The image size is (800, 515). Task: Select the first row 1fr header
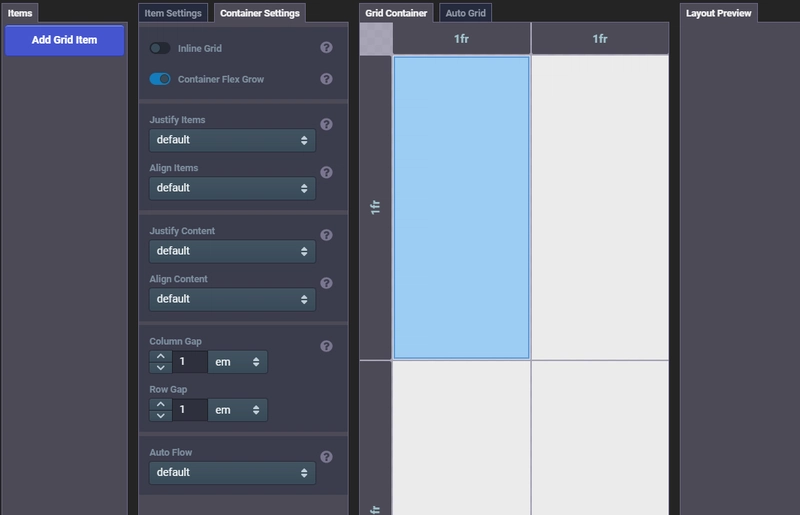(x=376, y=207)
